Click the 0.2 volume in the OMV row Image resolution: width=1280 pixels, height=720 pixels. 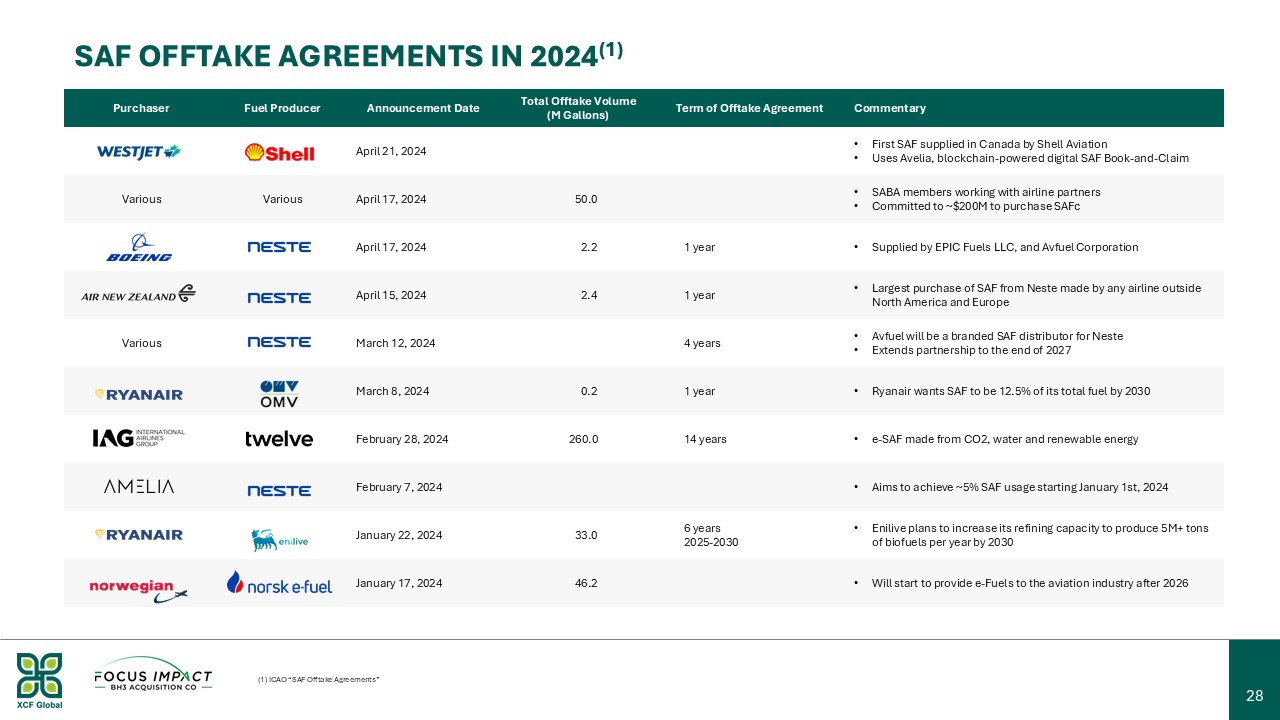[589, 391]
